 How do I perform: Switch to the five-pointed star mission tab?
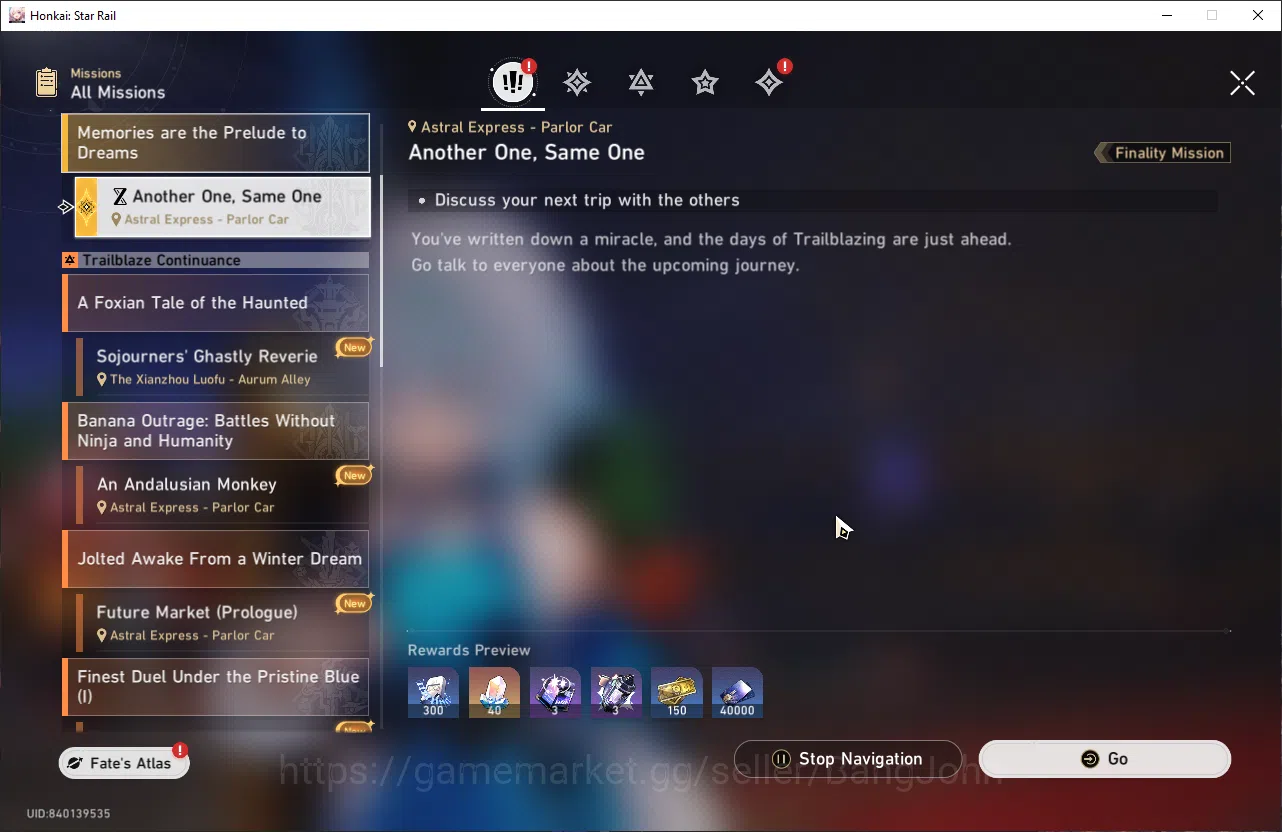[705, 83]
